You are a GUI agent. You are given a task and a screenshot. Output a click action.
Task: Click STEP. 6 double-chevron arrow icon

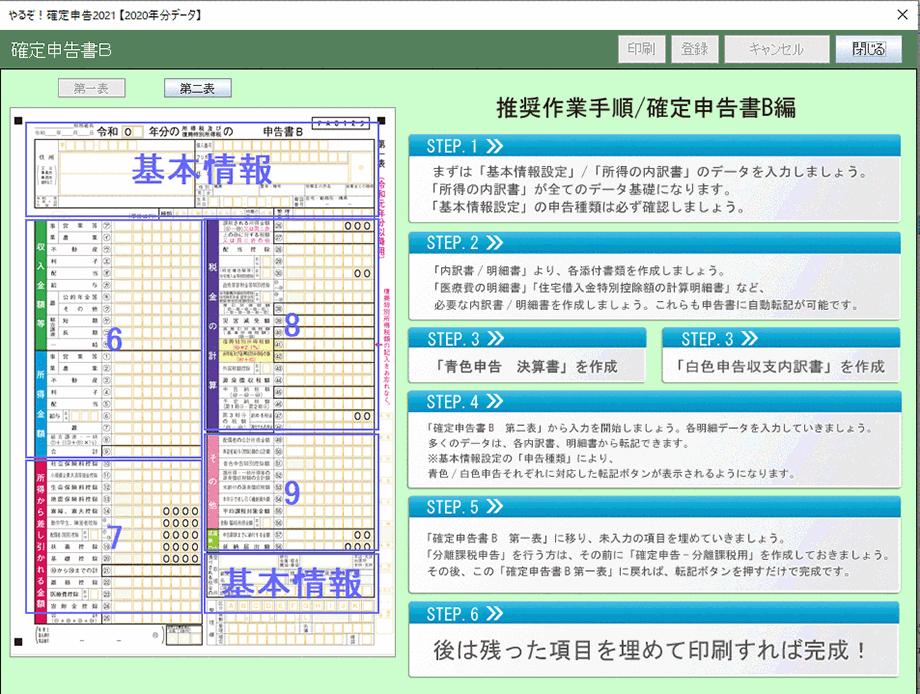[x=495, y=614]
